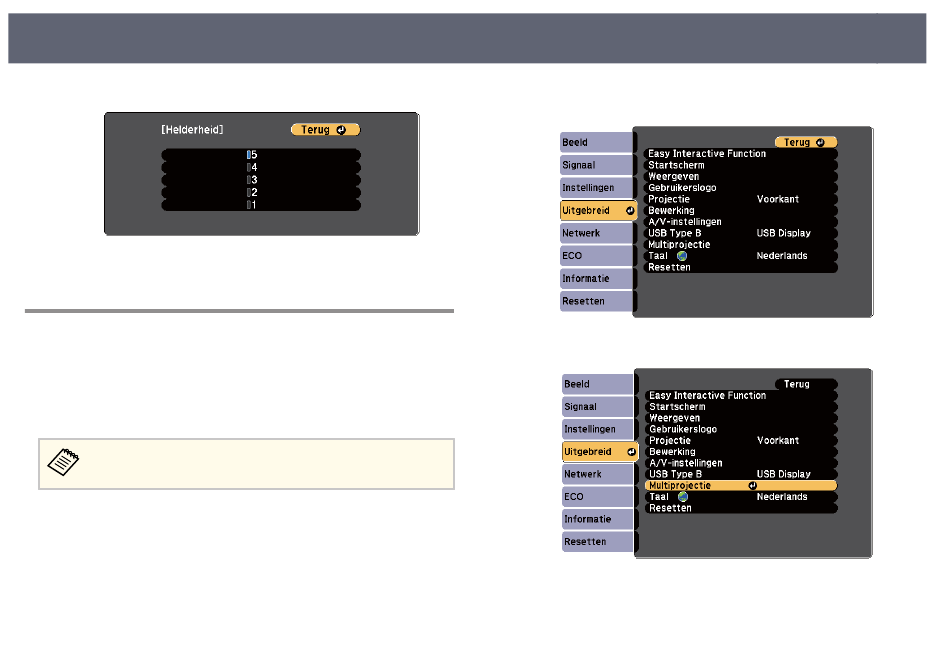
Task: Click the note pad icon in the note box
Action: (63, 462)
